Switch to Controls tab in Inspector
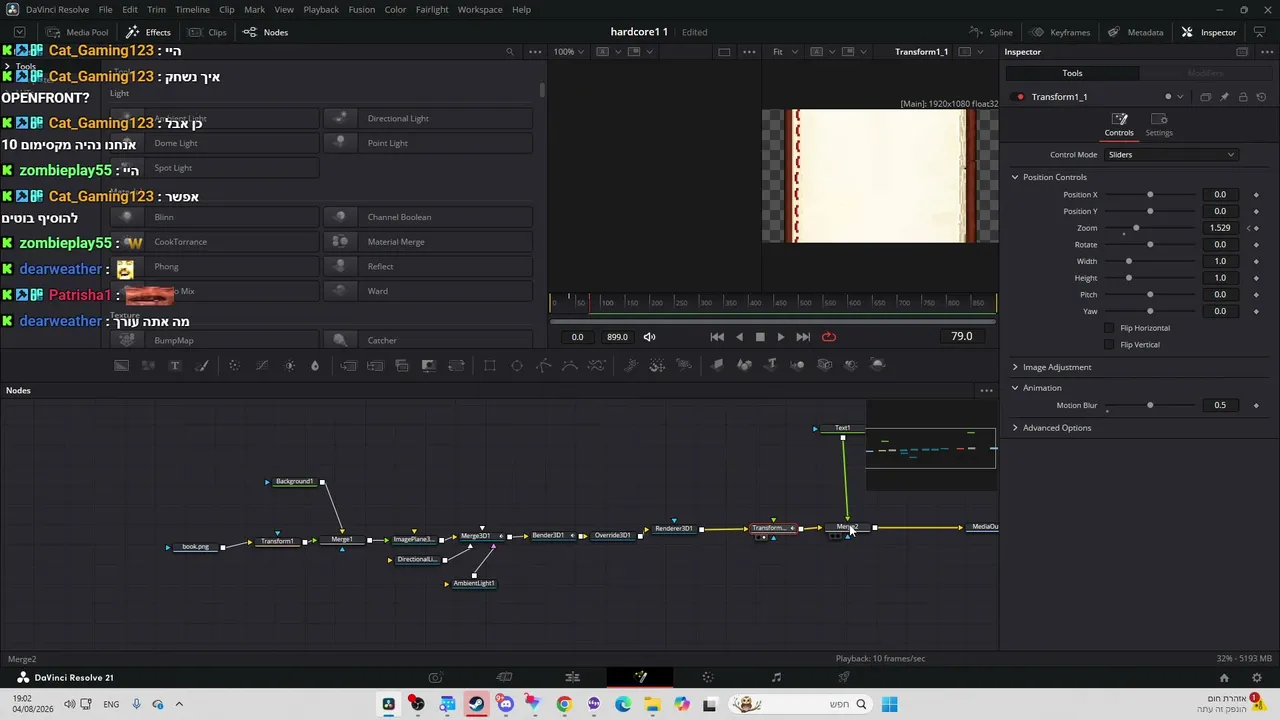 (x=1119, y=124)
